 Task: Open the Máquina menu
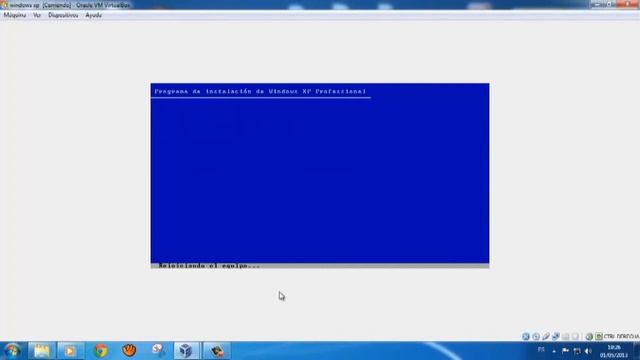tap(15, 15)
